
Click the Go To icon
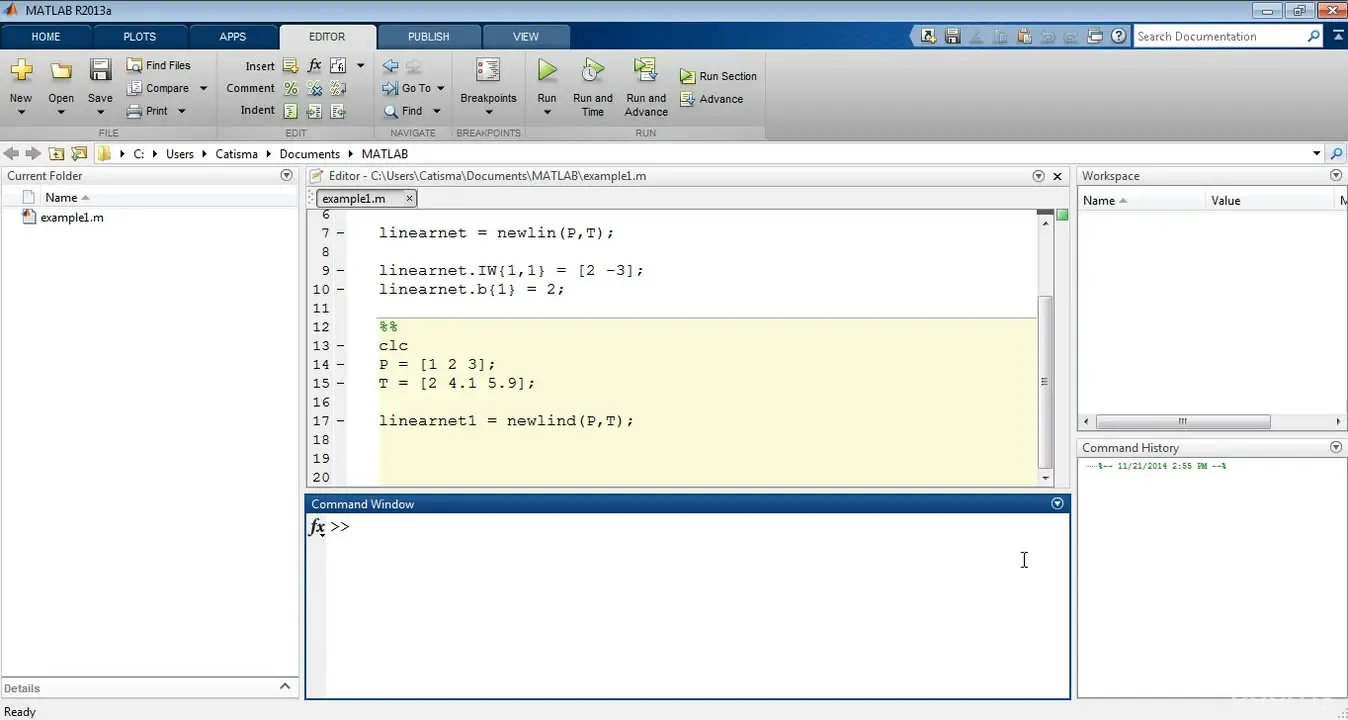pyautogui.click(x=390, y=88)
